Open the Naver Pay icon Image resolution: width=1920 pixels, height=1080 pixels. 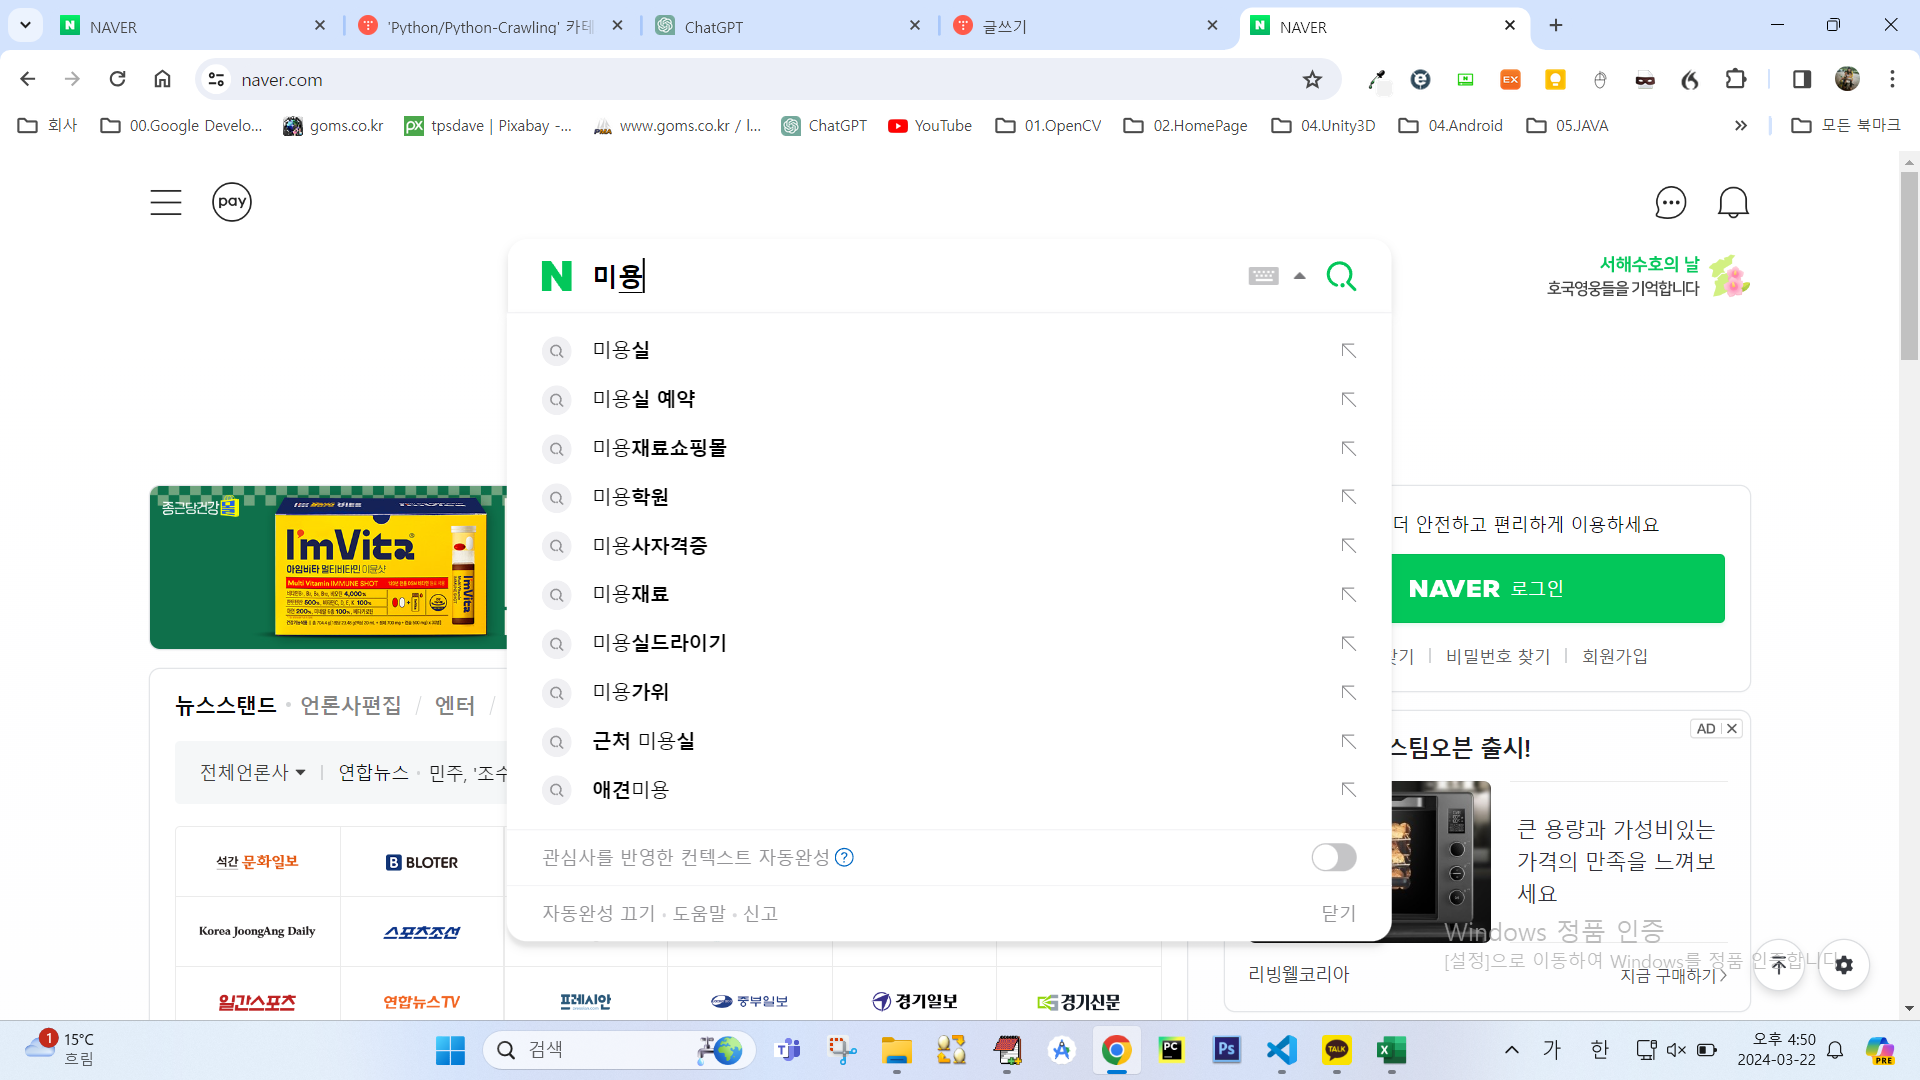pos(231,202)
